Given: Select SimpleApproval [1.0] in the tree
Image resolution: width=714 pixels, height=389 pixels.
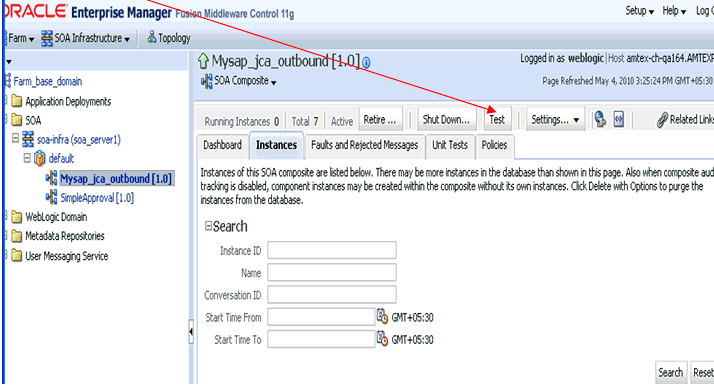Looking at the screenshot, I should 97,198.
